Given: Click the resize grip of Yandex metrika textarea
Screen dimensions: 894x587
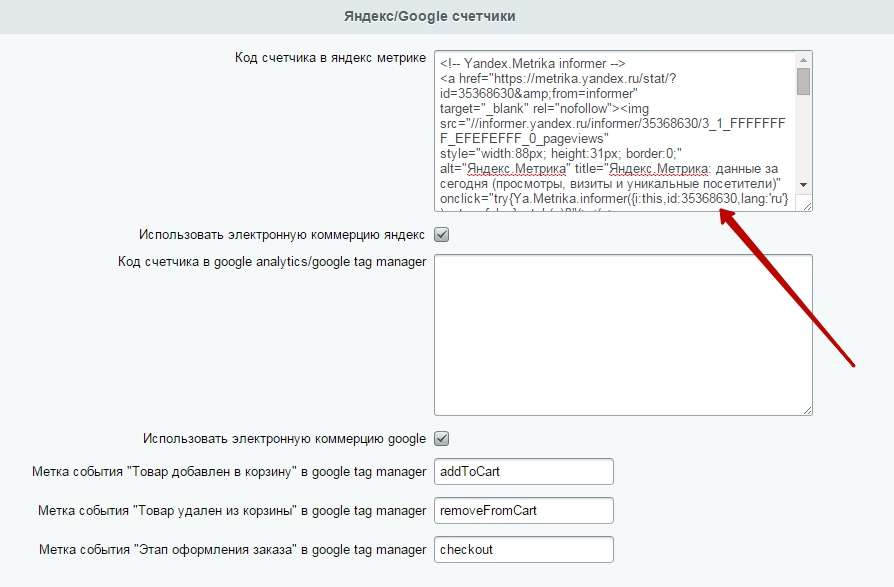Looking at the screenshot, I should click(806, 205).
